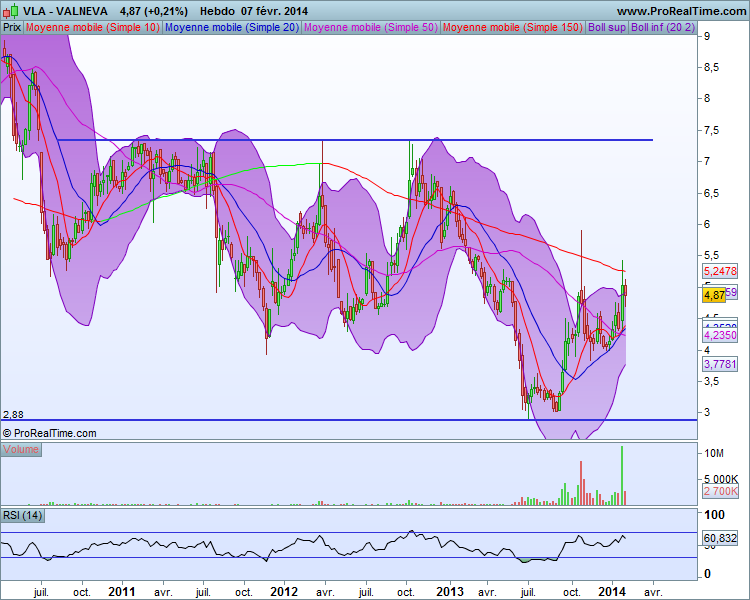This screenshot has width=750, height=600.
Task: Open Moyenne mobile (Simple 20) settings
Action: [232, 27]
